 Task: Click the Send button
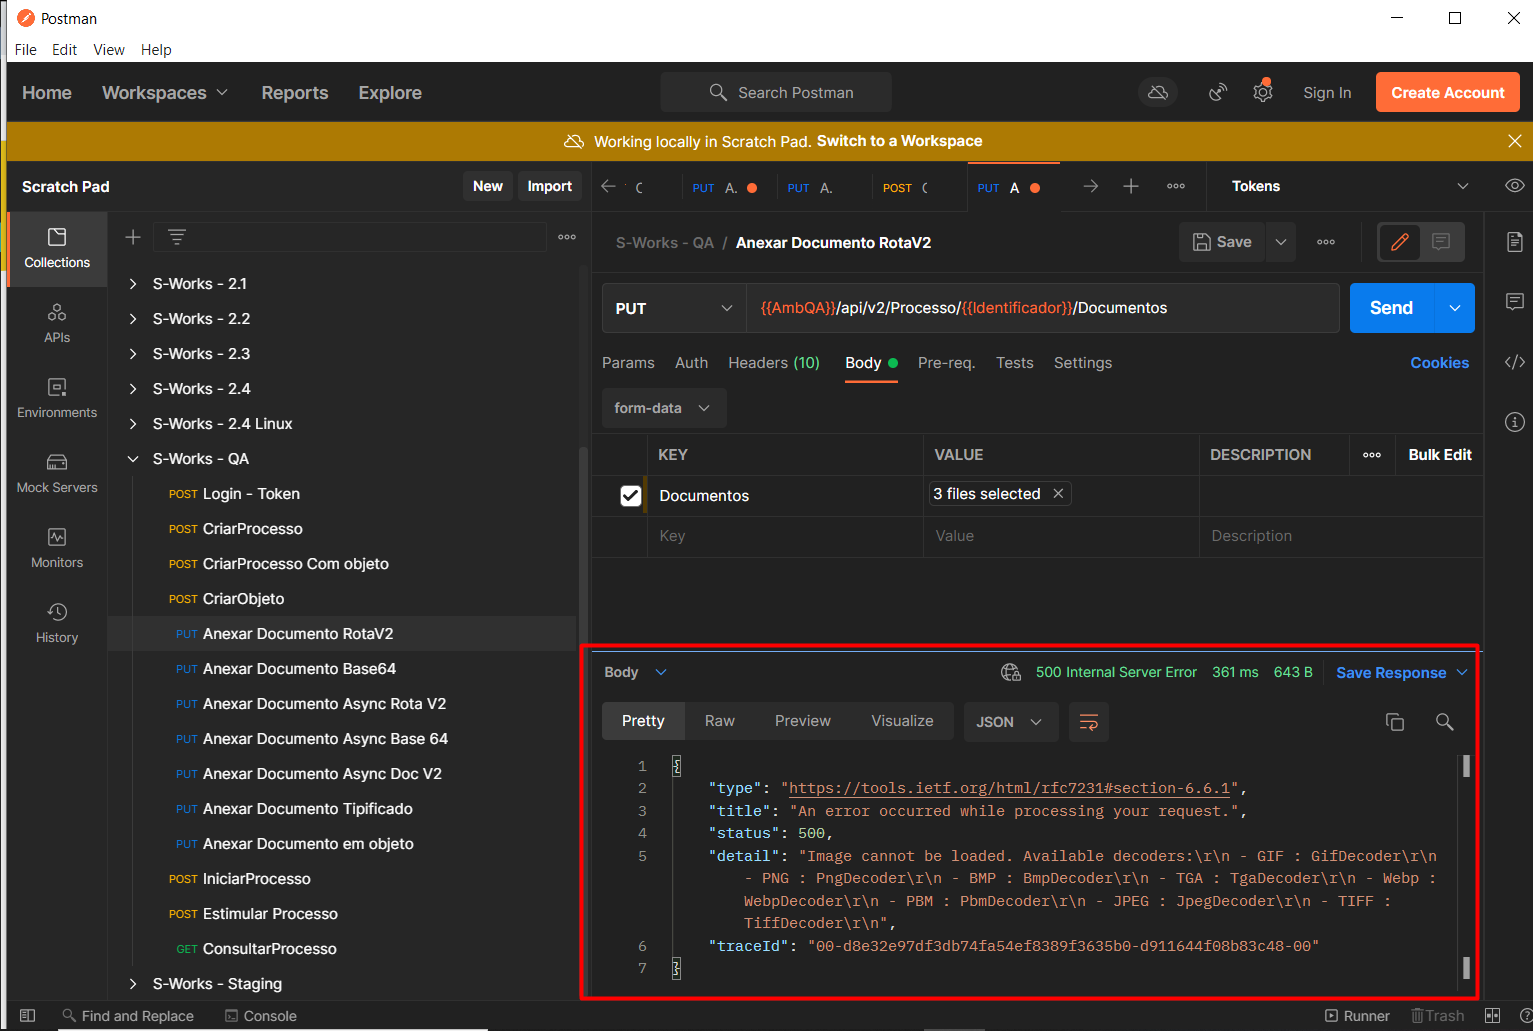[x=1392, y=308]
